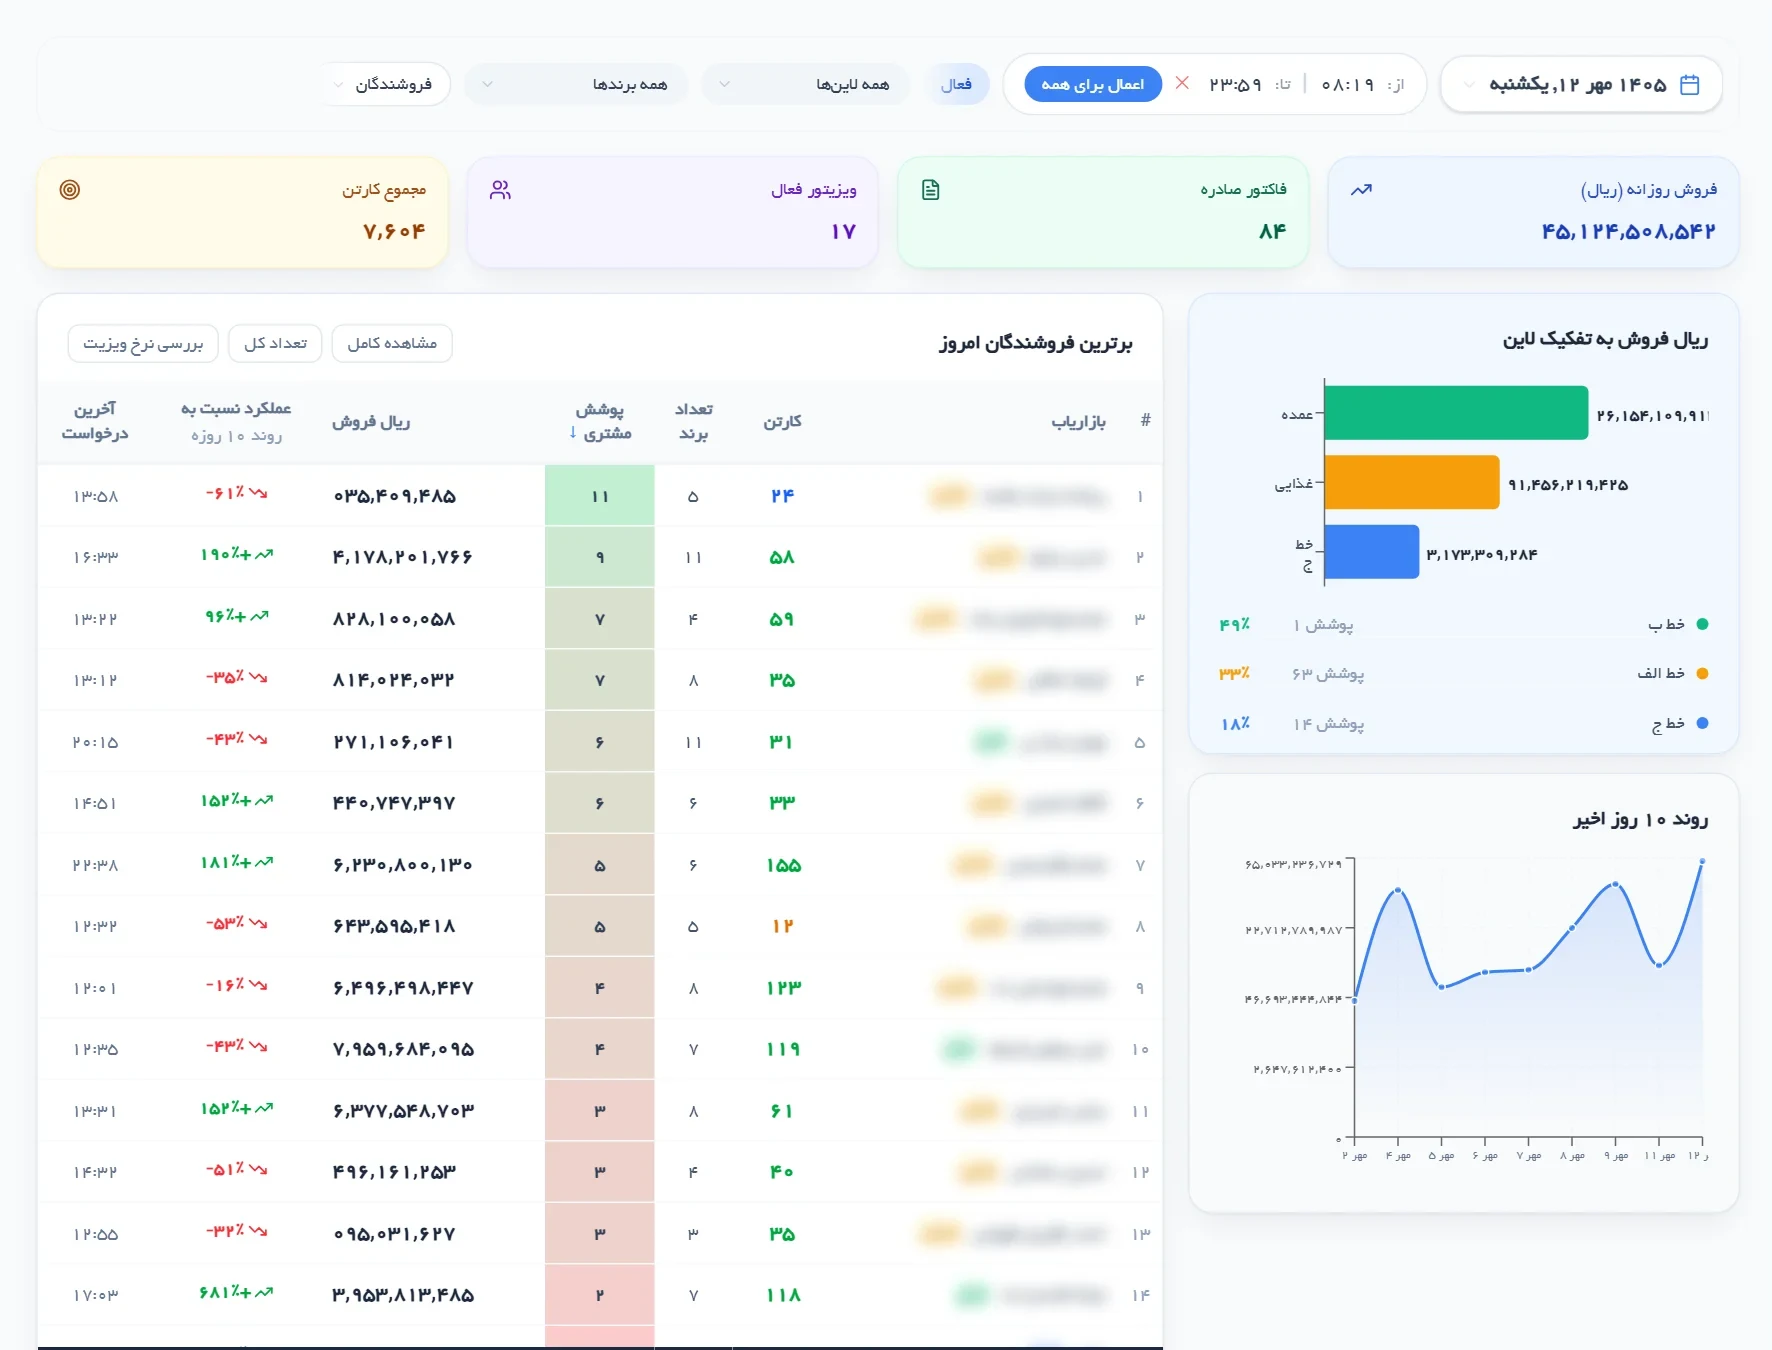Click the green up-trend icon next to +۶۸۱٪
The width and height of the screenshot is (1772, 1350).
(x=264, y=1293)
